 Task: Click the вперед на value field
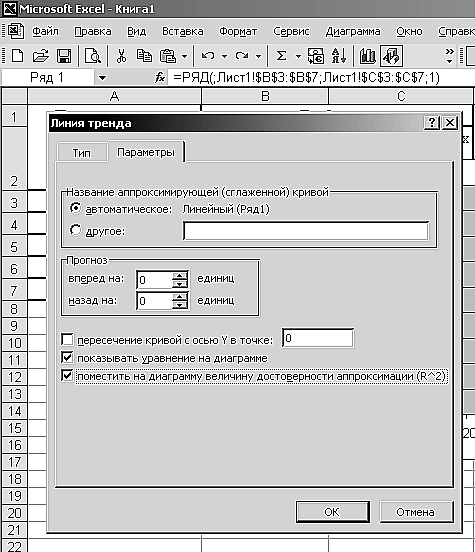154,280
